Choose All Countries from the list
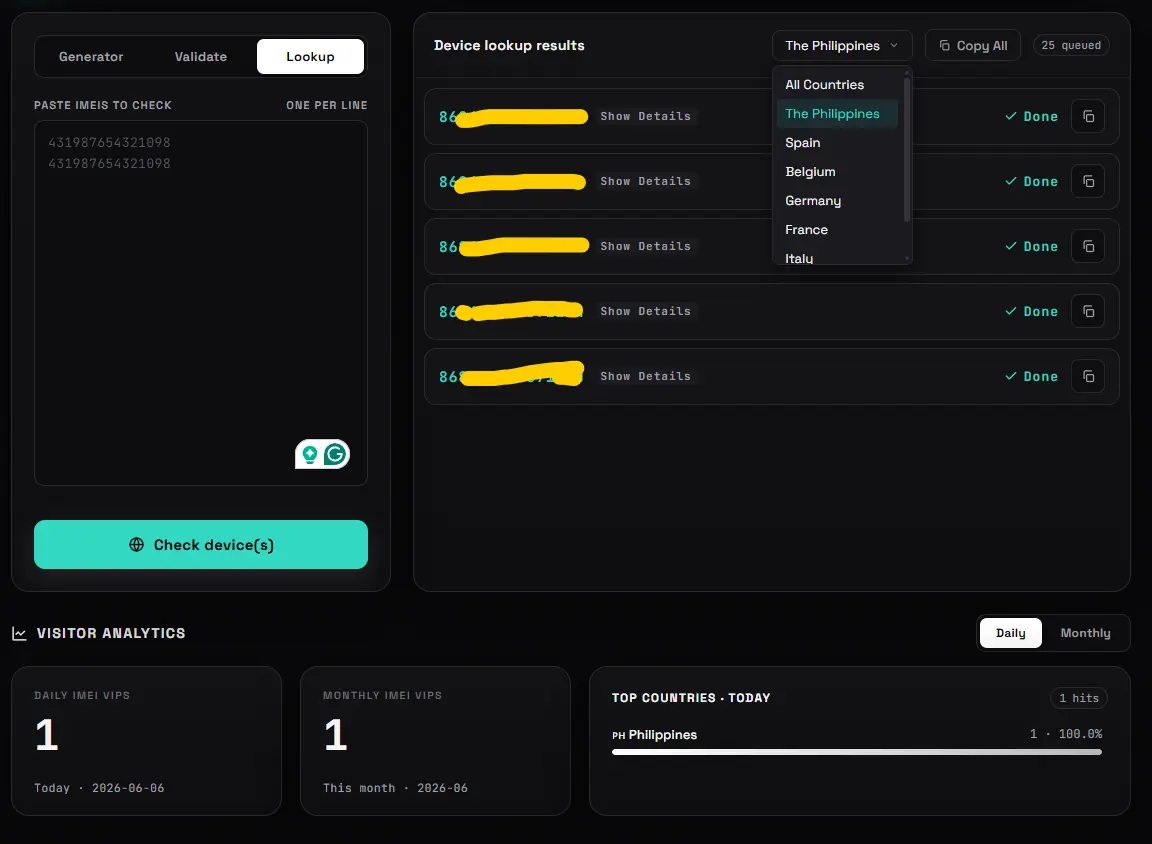The image size is (1152, 844). click(838, 84)
